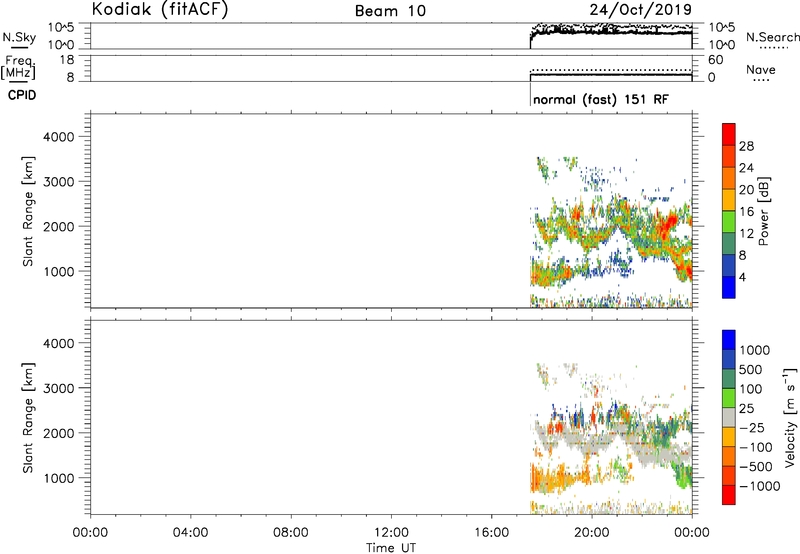Click the solid line sample under "N.Sky"

pyautogui.click(x=19, y=48)
